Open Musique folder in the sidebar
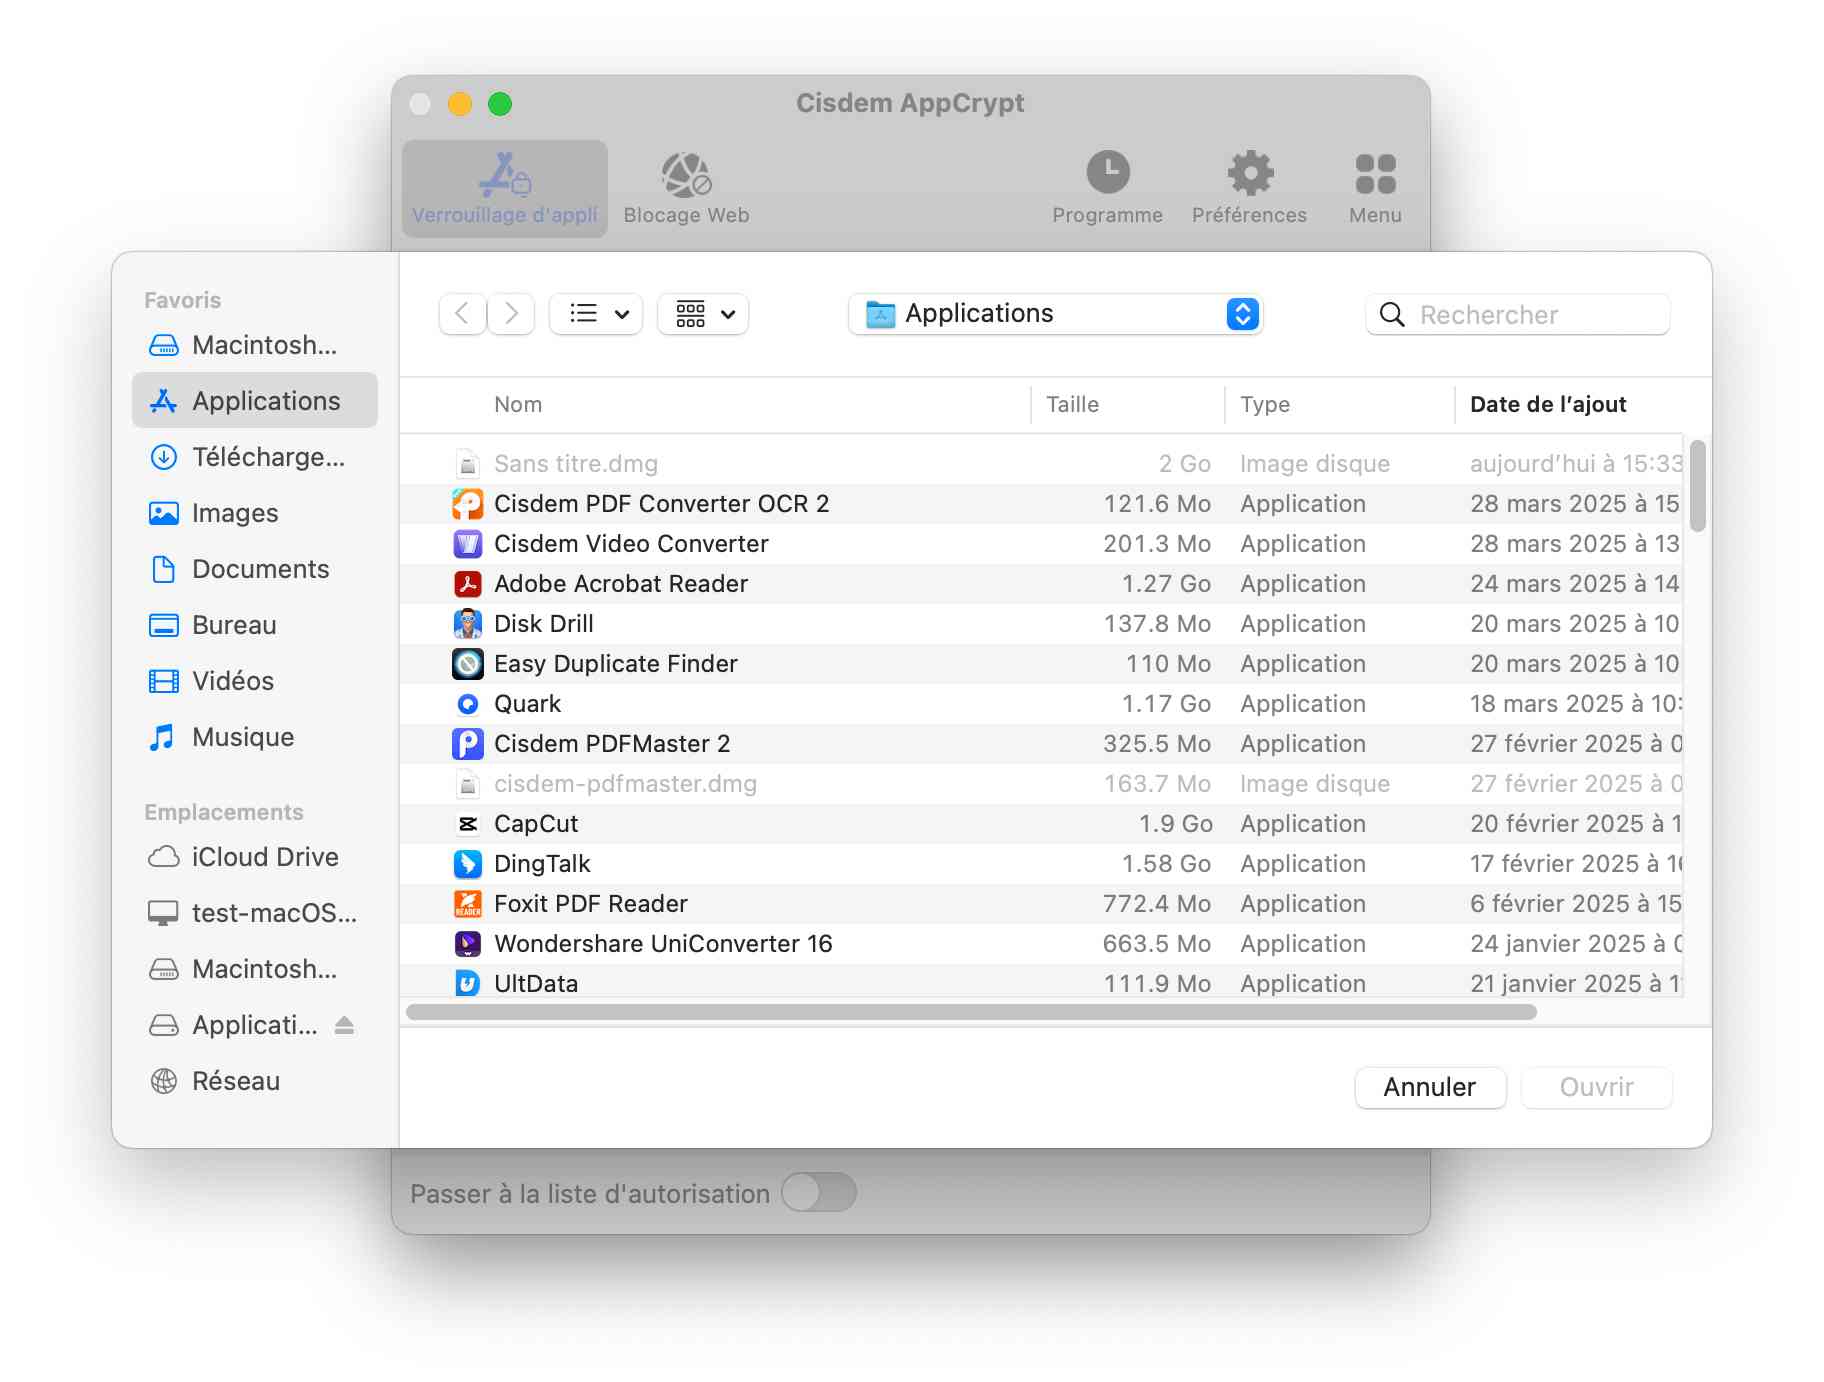This screenshot has height=1382, width=1824. (255, 737)
